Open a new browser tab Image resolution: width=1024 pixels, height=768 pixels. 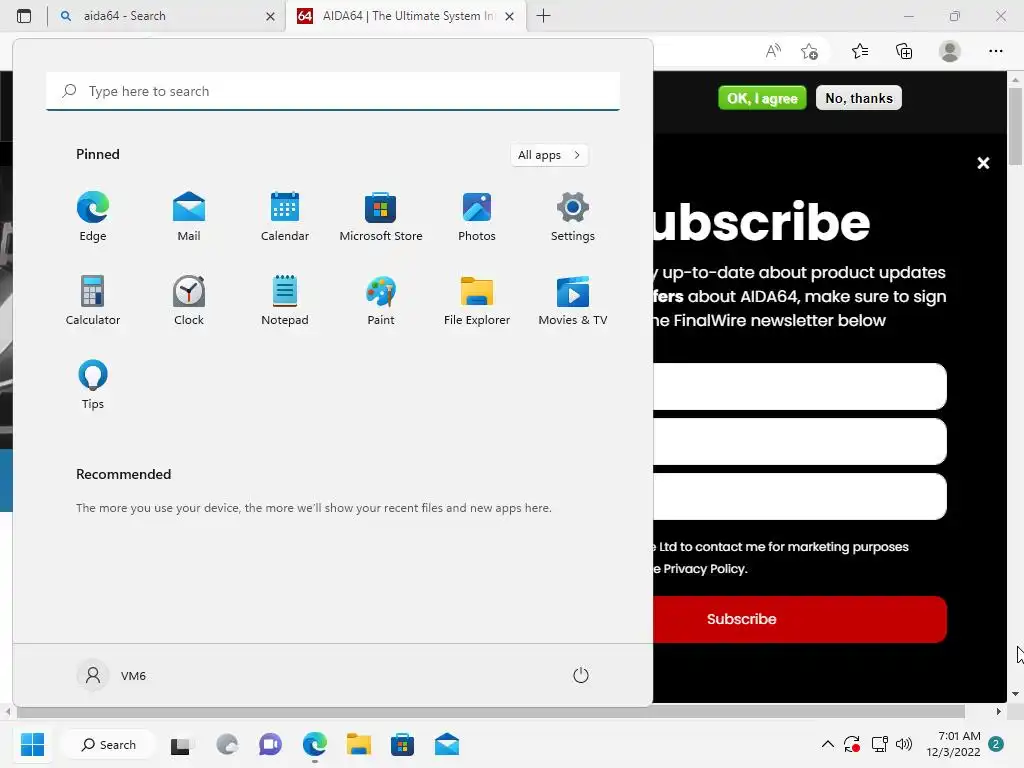(543, 16)
